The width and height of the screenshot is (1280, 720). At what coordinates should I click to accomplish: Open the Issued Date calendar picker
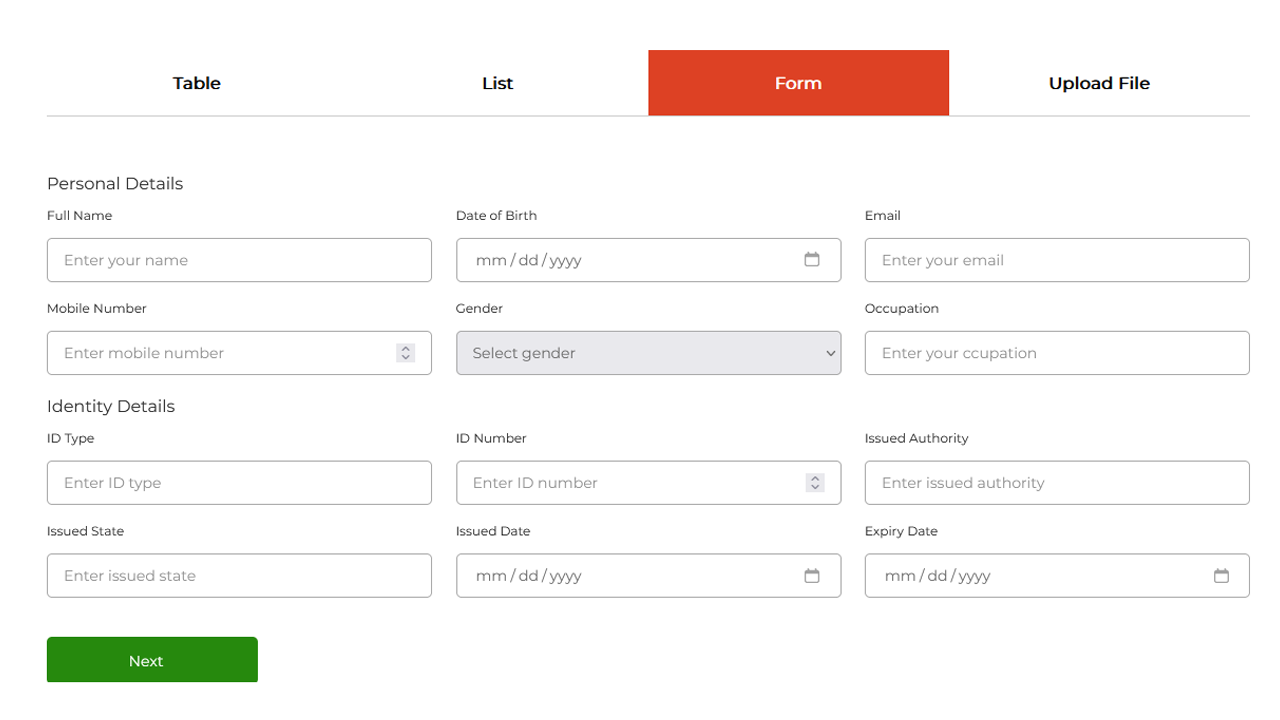click(812, 576)
